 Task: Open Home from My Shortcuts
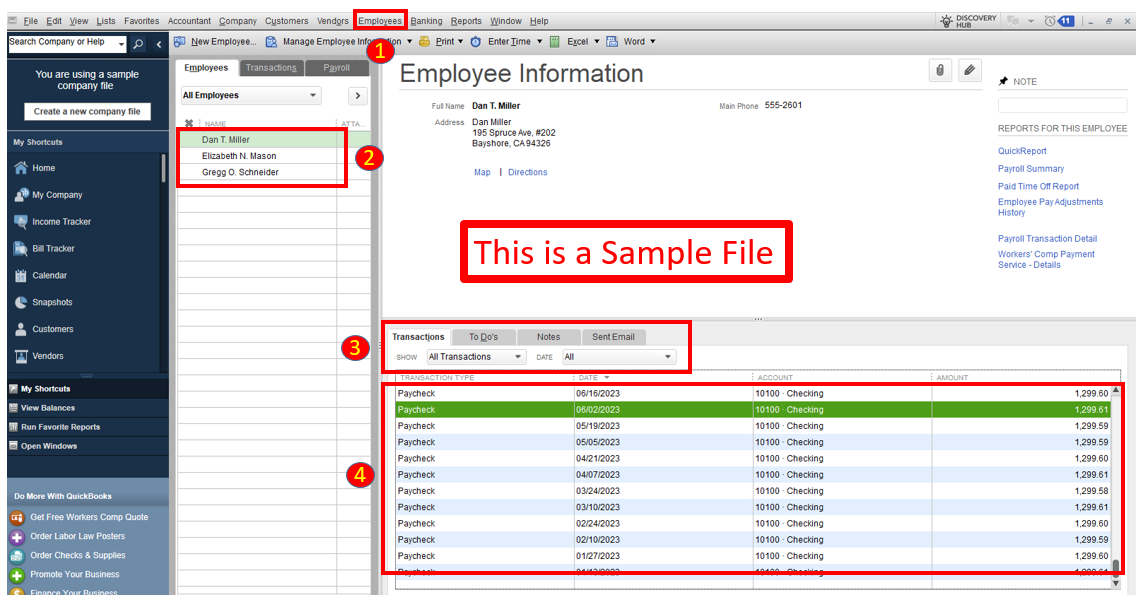34,168
